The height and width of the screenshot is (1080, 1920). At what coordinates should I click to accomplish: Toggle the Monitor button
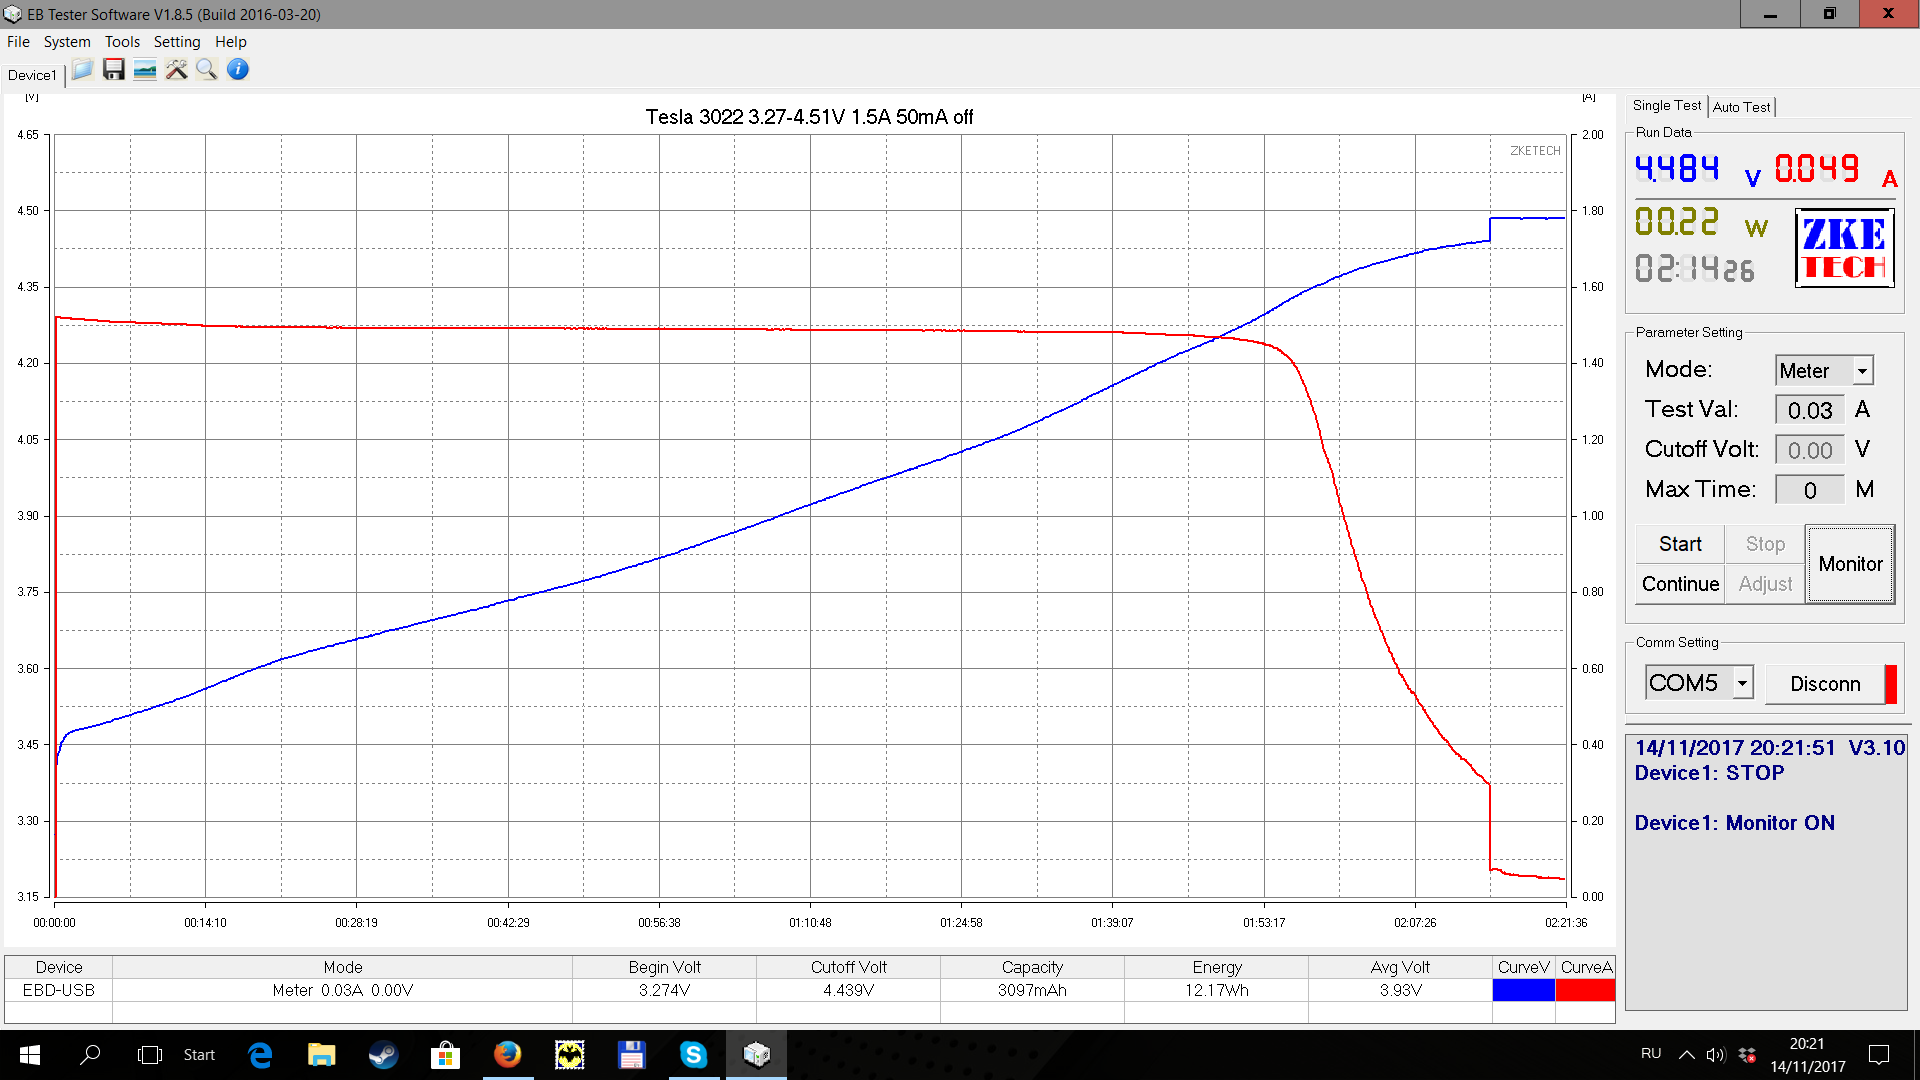[1850, 564]
